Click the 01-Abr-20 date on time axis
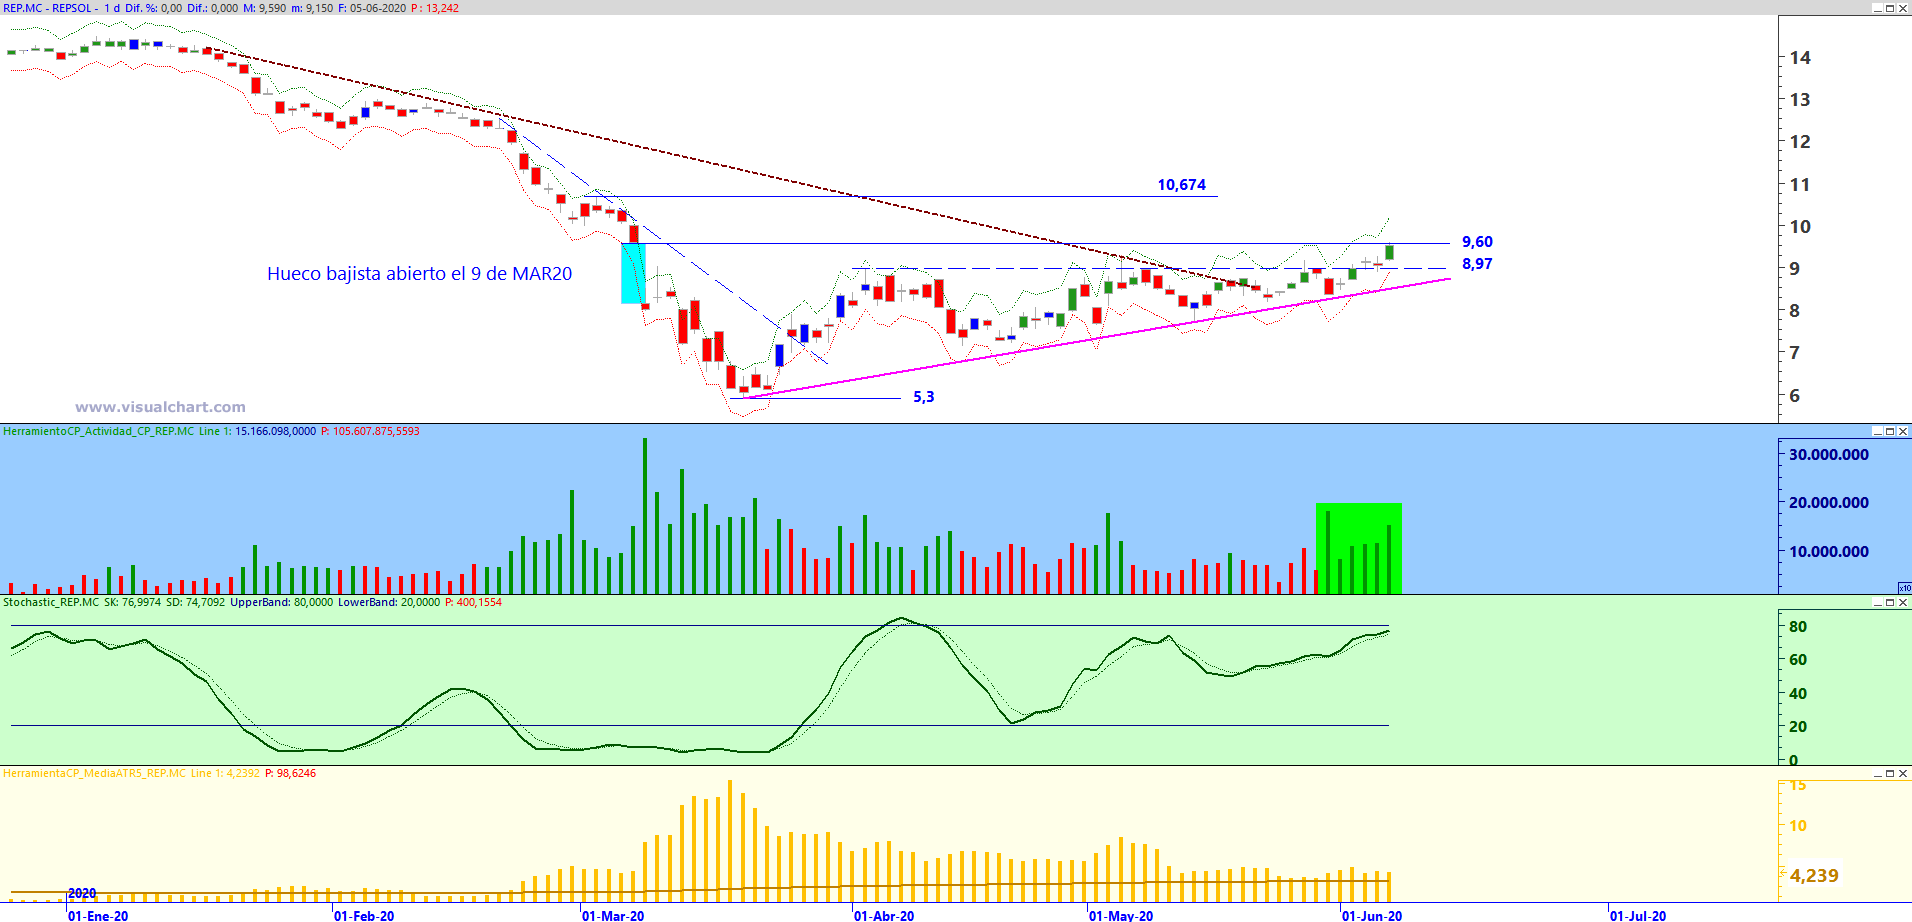 tap(884, 916)
